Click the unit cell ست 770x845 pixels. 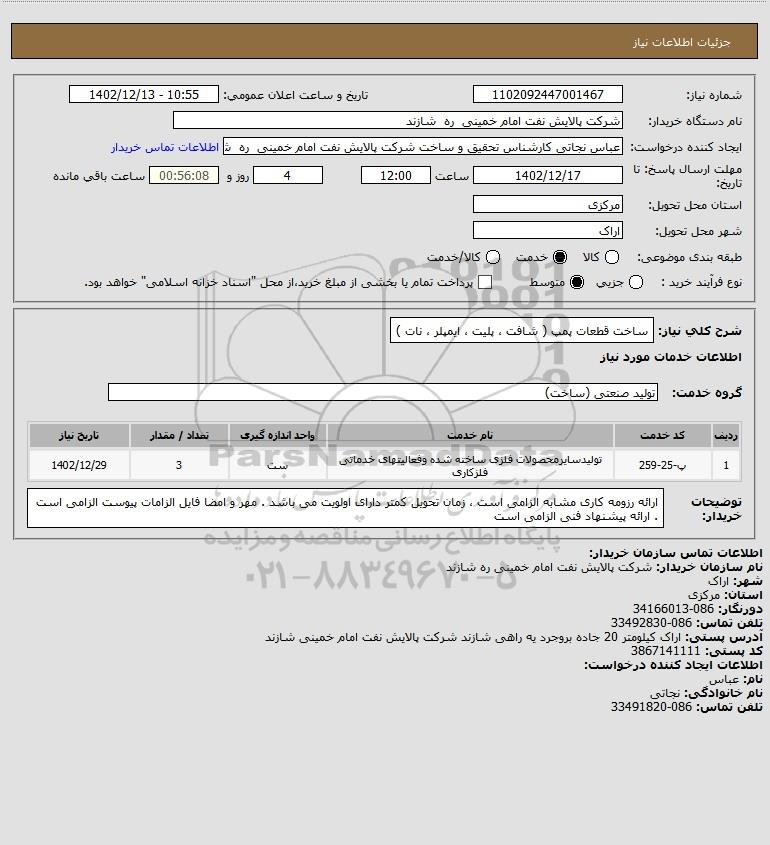[278, 465]
